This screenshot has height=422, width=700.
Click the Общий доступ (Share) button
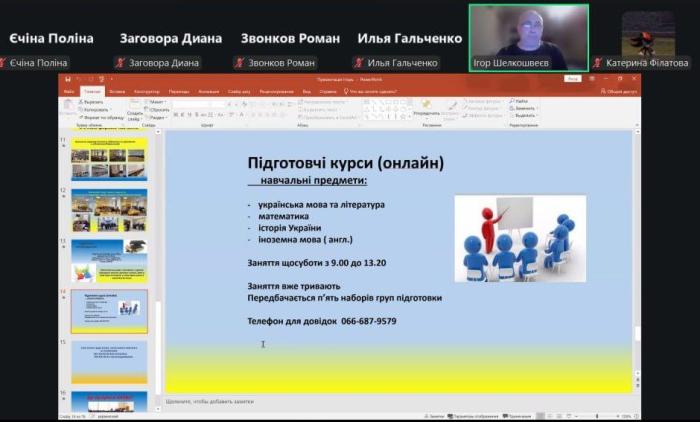tap(621, 90)
